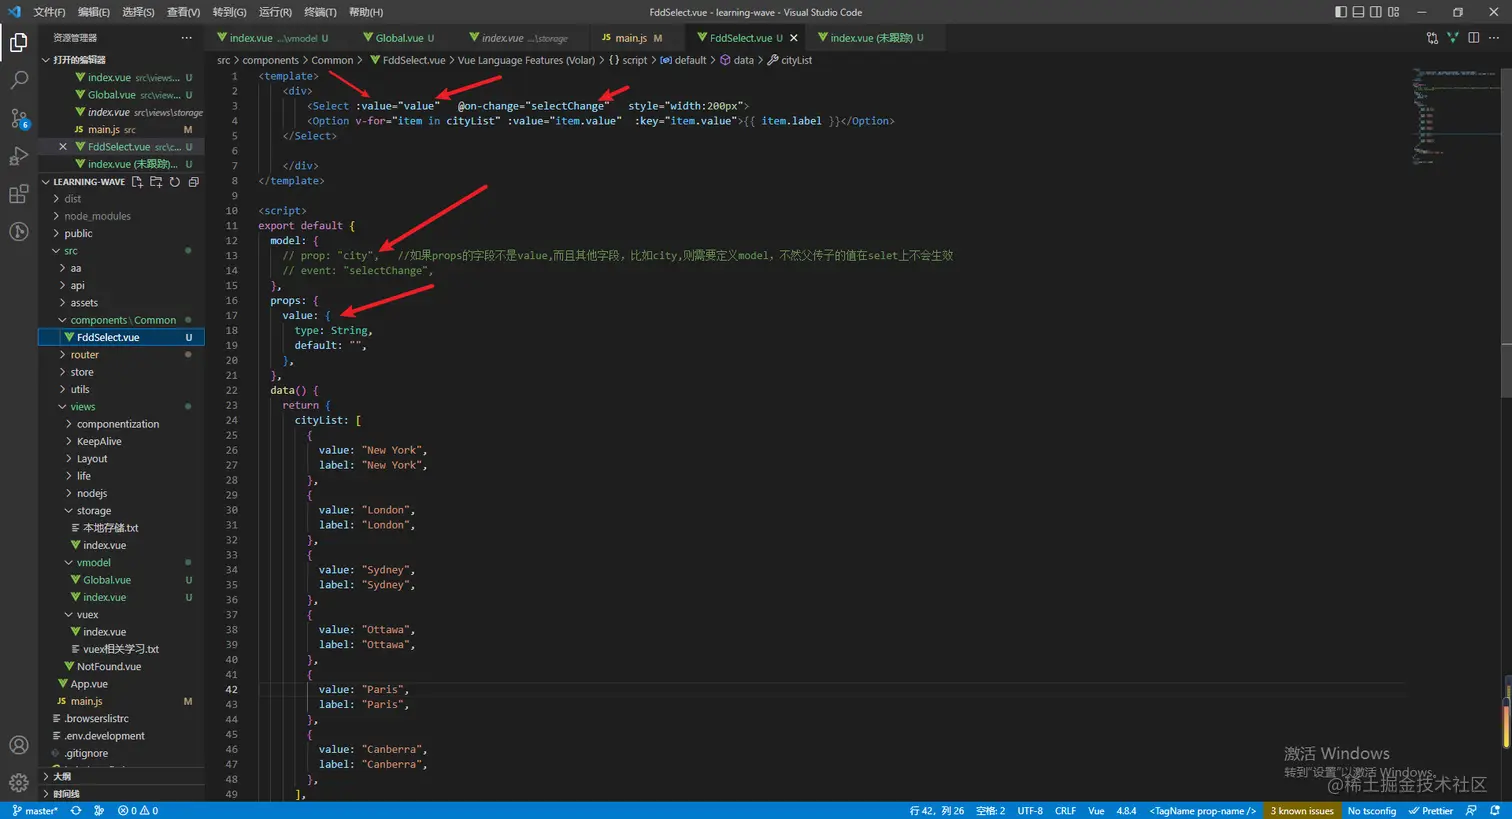Open the 文件(F) menu

pos(49,12)
